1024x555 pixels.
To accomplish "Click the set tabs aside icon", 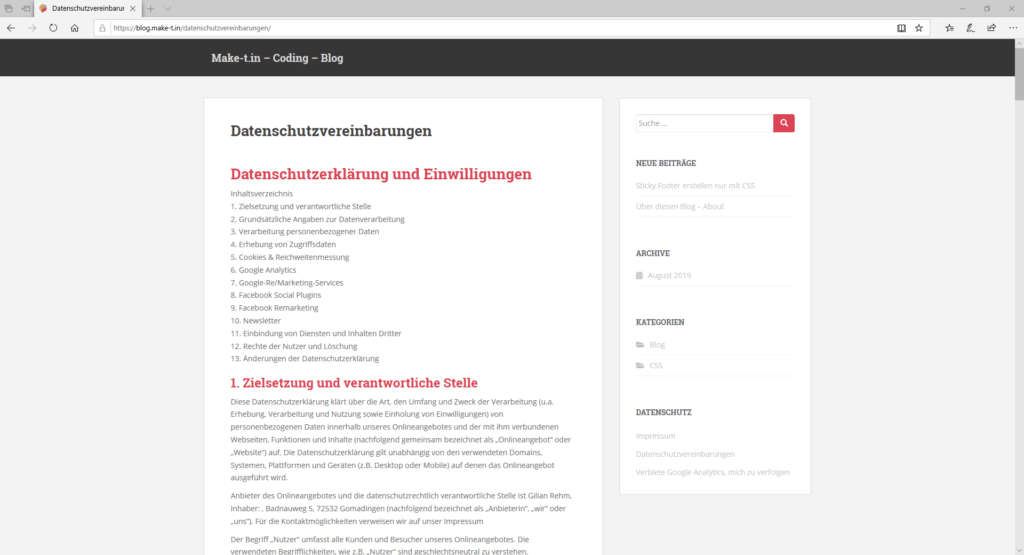I will tap(25, 8).
